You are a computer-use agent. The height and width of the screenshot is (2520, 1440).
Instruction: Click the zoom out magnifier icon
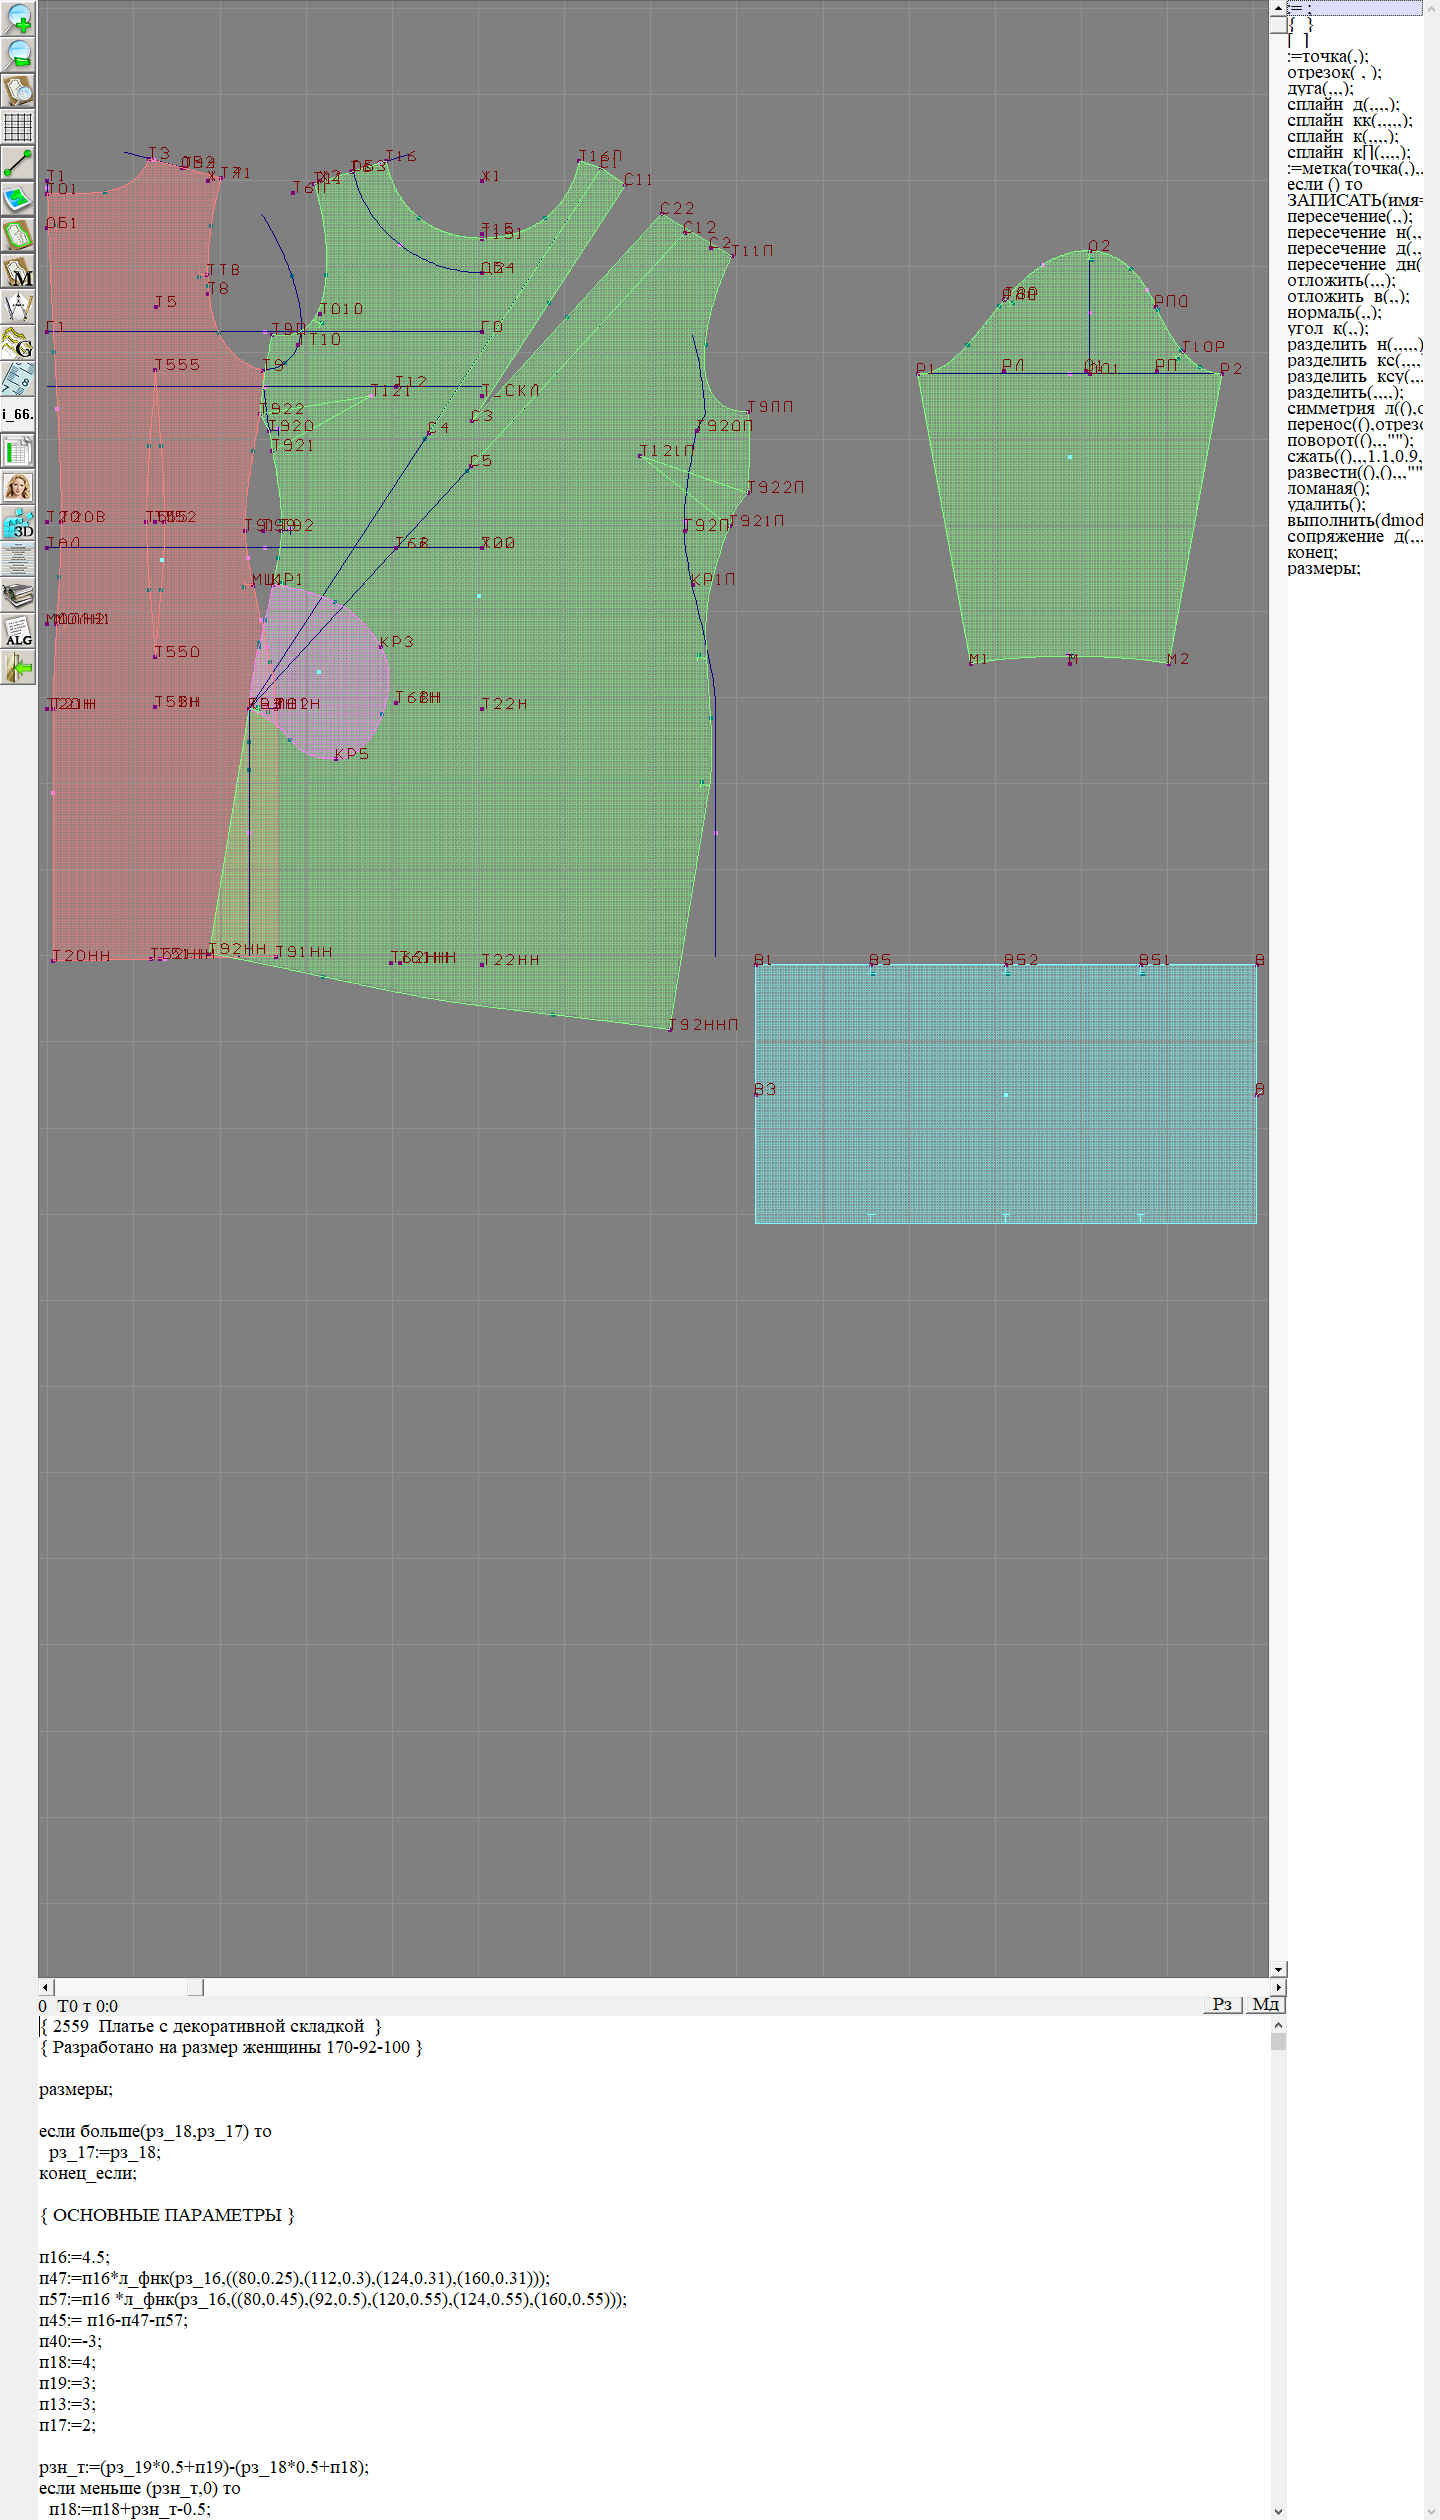(18, 53)
